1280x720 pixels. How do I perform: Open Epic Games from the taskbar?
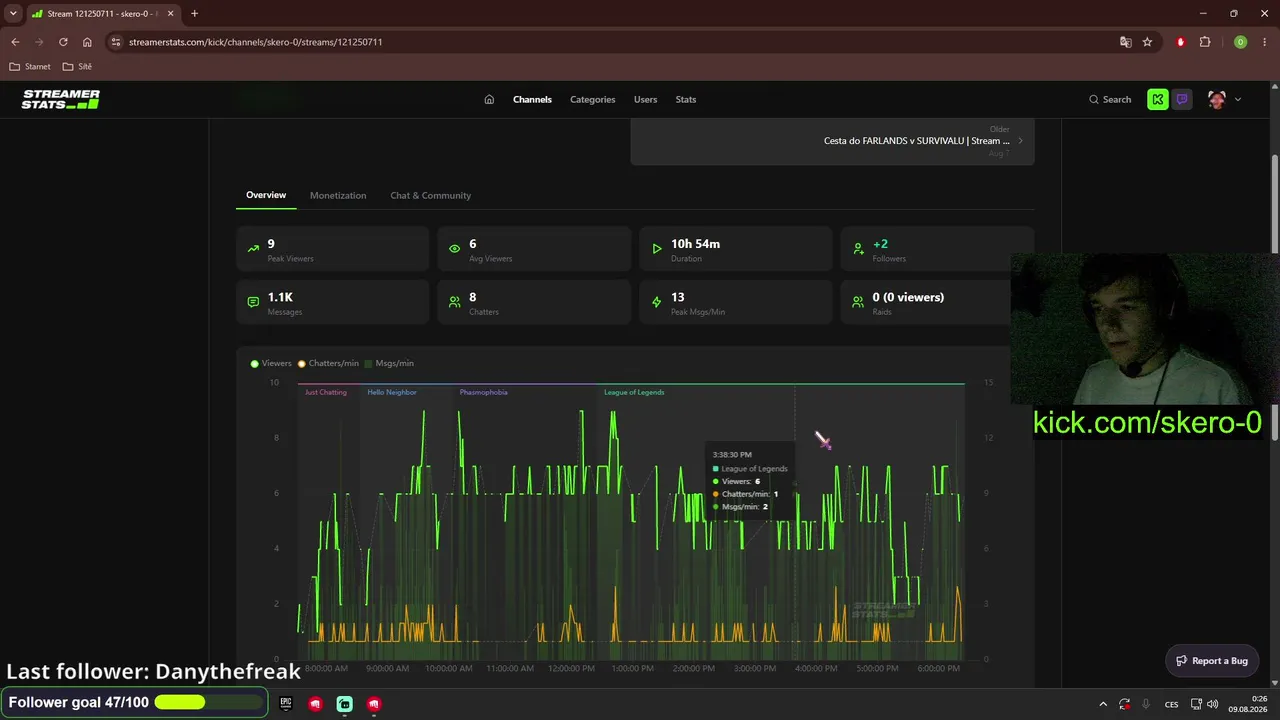click(x=286, y=703)
